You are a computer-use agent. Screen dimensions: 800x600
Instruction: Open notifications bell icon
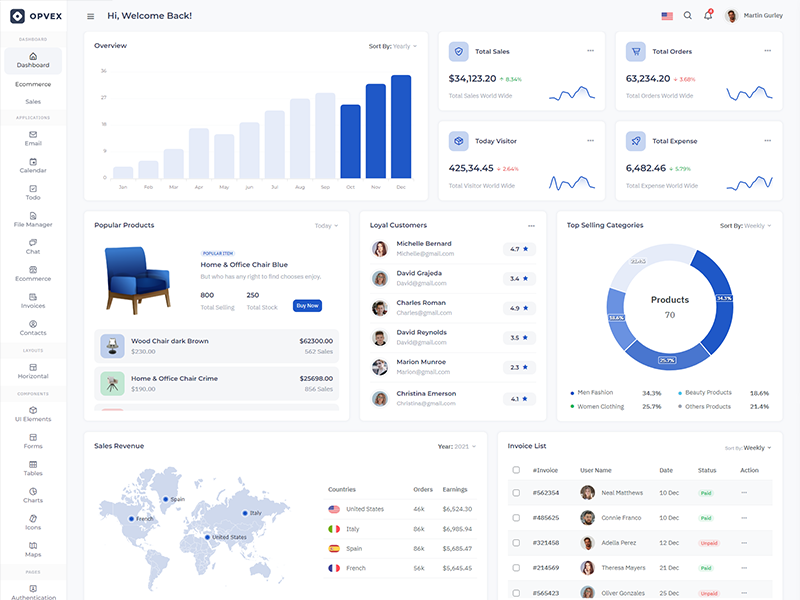(708, 16)
